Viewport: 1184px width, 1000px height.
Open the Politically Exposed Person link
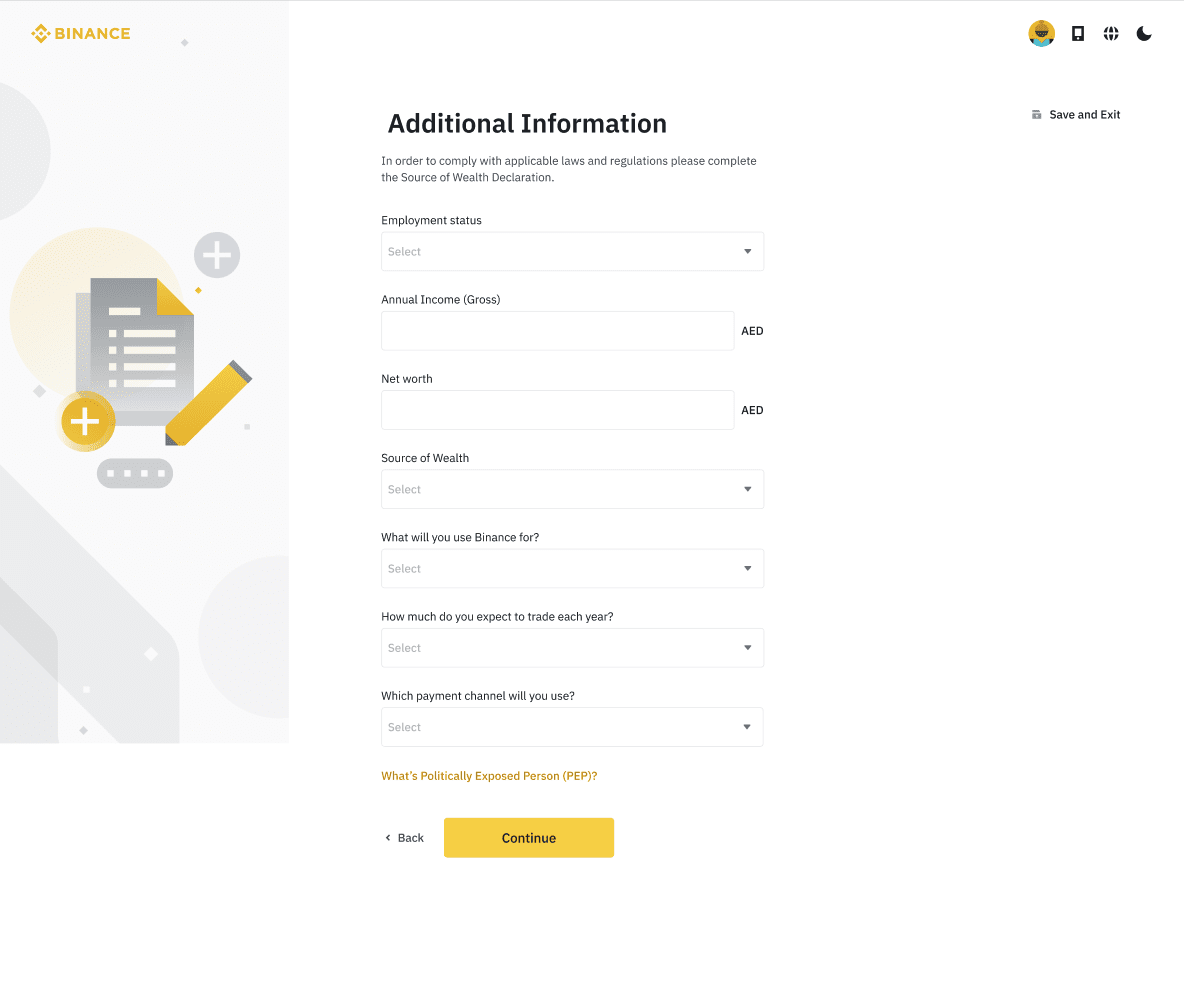point(489,776)
